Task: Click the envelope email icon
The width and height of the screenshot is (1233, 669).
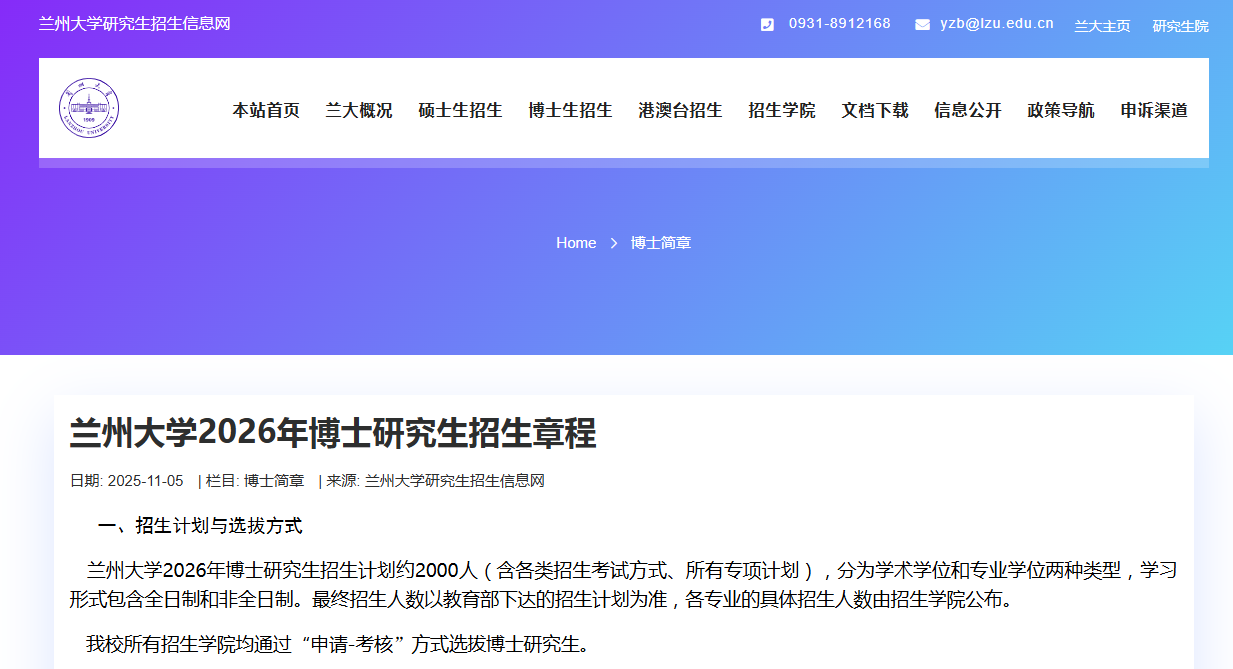Action: (x=922, y=25)
